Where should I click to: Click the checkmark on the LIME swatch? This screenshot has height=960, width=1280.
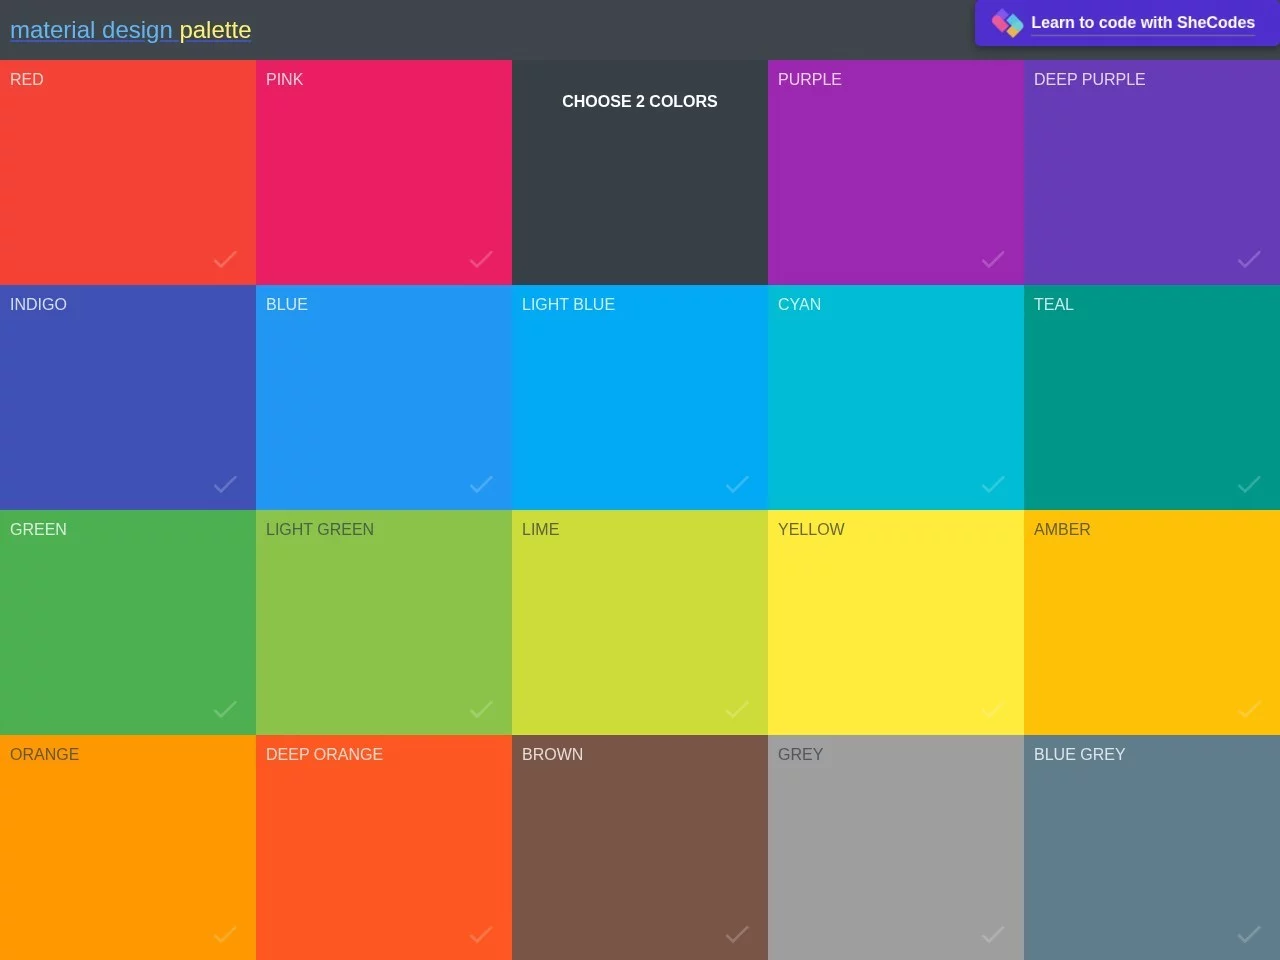pos(736,711)
